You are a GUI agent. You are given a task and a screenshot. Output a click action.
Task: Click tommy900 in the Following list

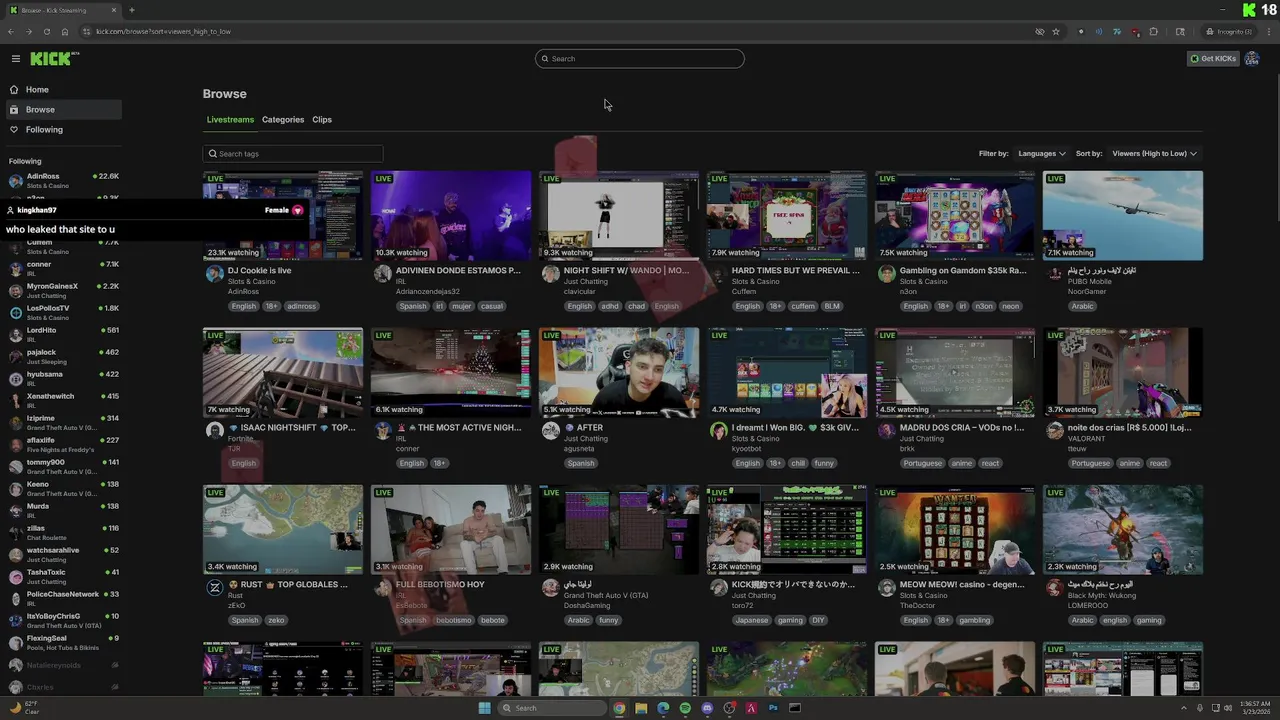(x=63, y=467)
